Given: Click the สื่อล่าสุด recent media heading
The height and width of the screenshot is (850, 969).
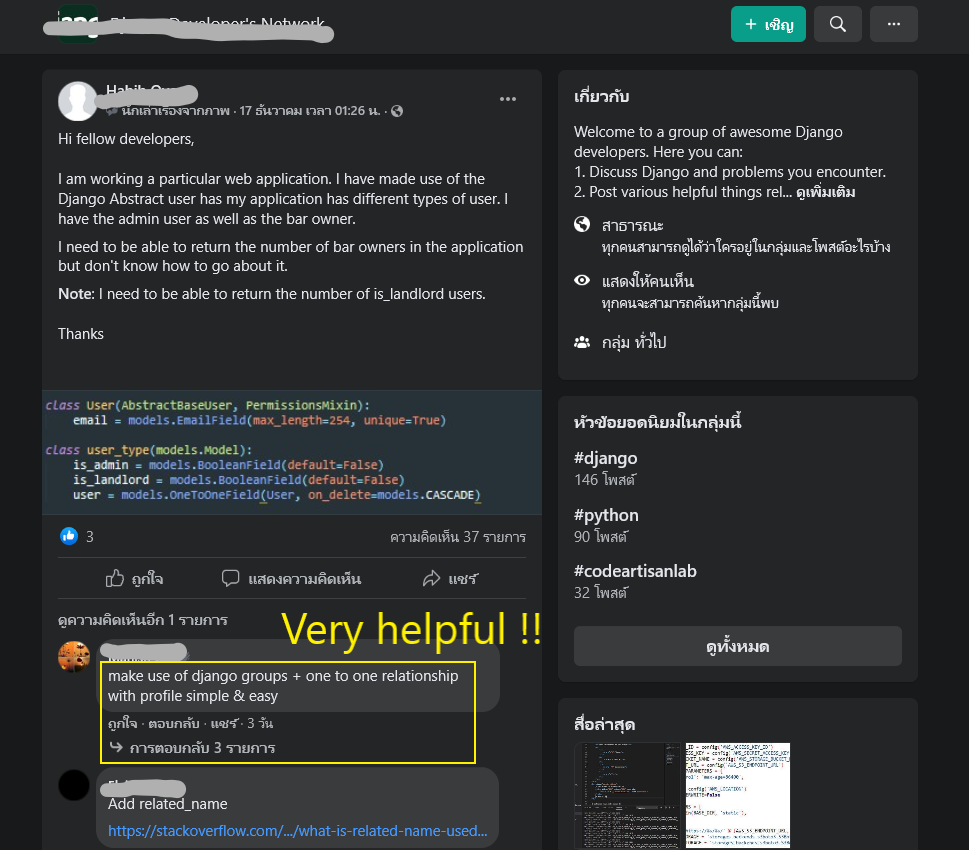Looking at the screenshot, I should 604,724.
